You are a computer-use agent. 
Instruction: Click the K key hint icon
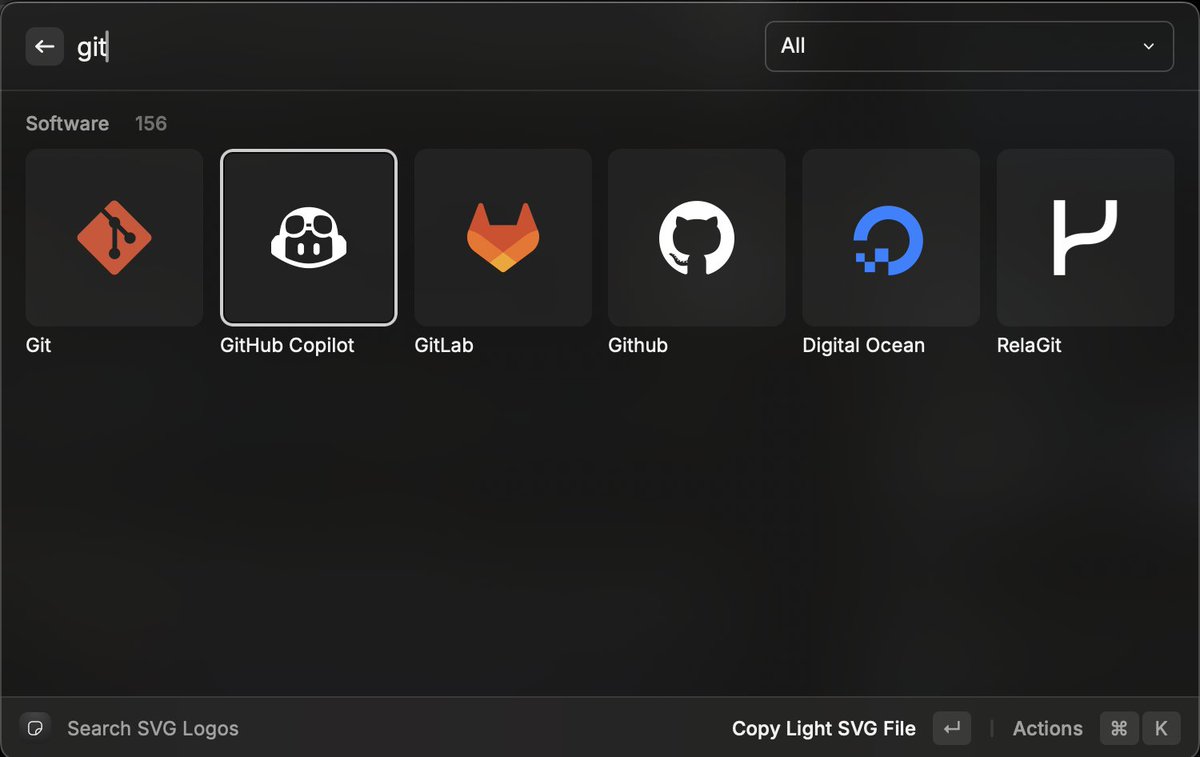coord(1161,728)
